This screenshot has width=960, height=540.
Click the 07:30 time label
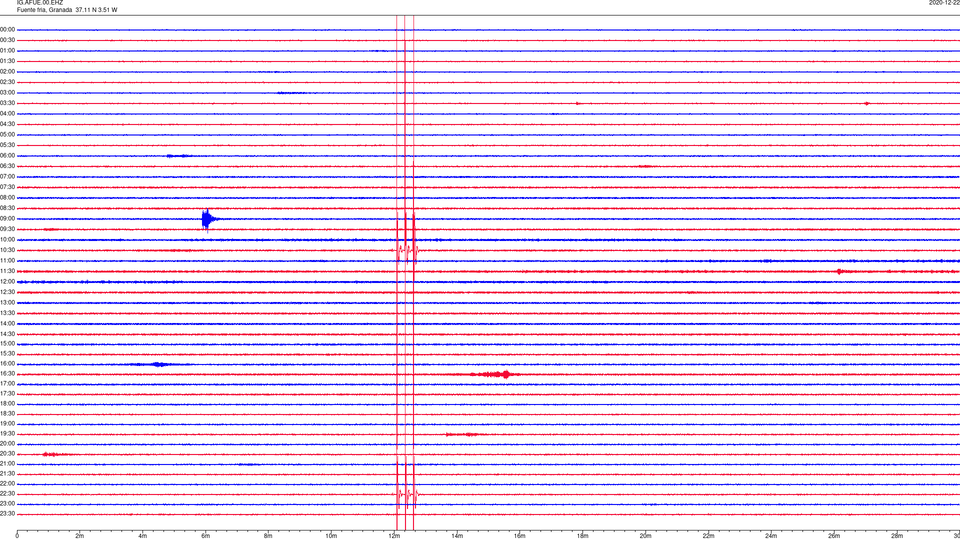pos(7,187)
